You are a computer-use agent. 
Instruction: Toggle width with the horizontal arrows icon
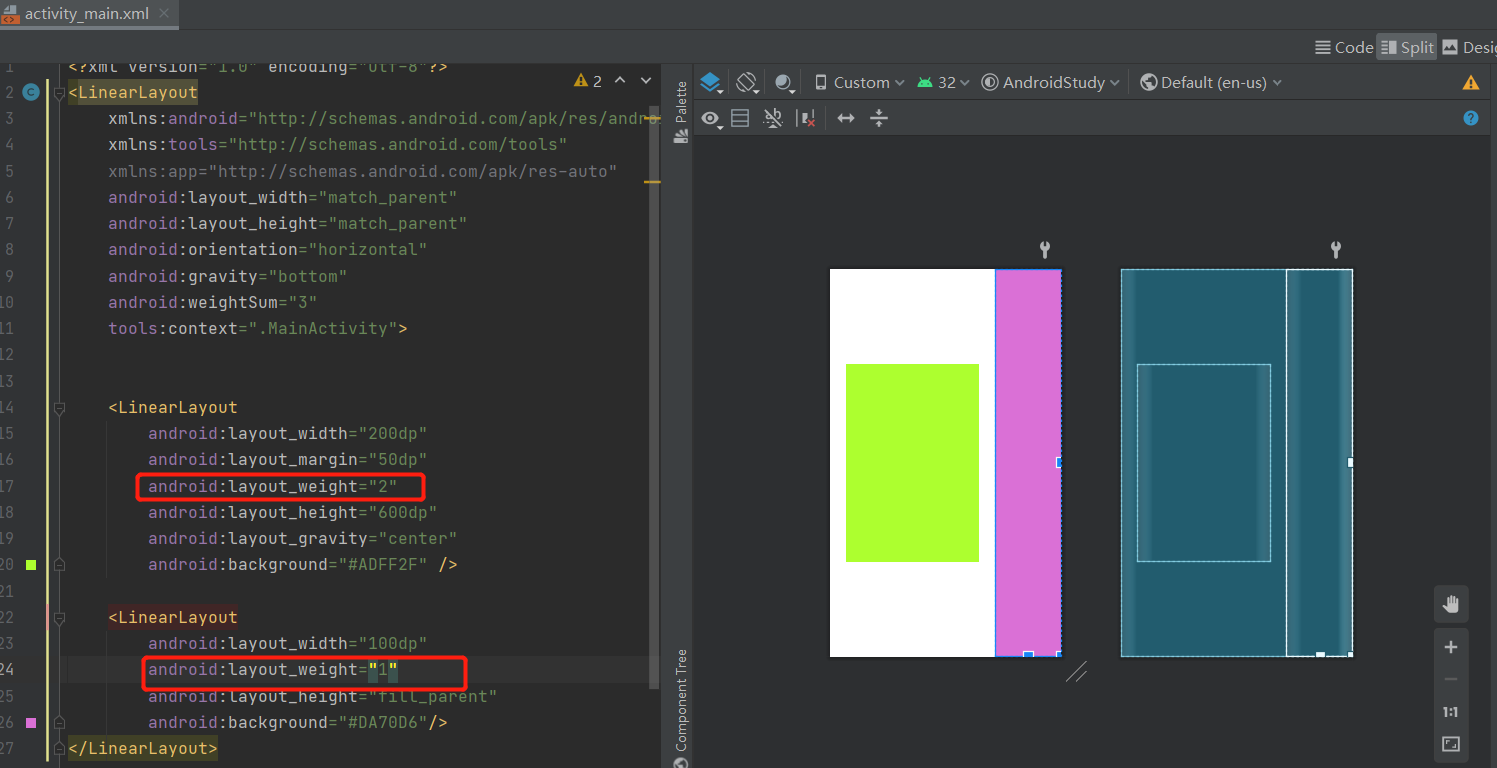pyautogui.click(x=846, y=118)
